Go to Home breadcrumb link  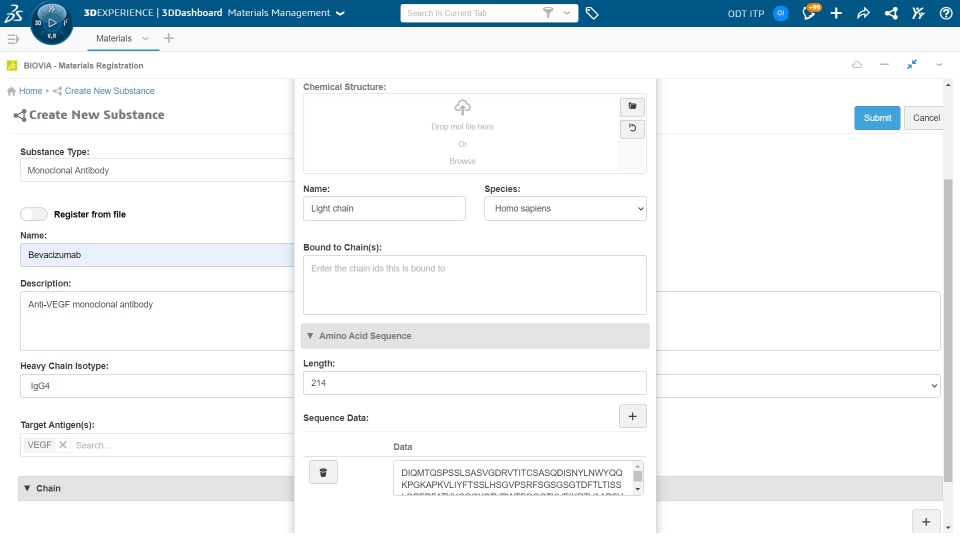(x=30, y=91)
